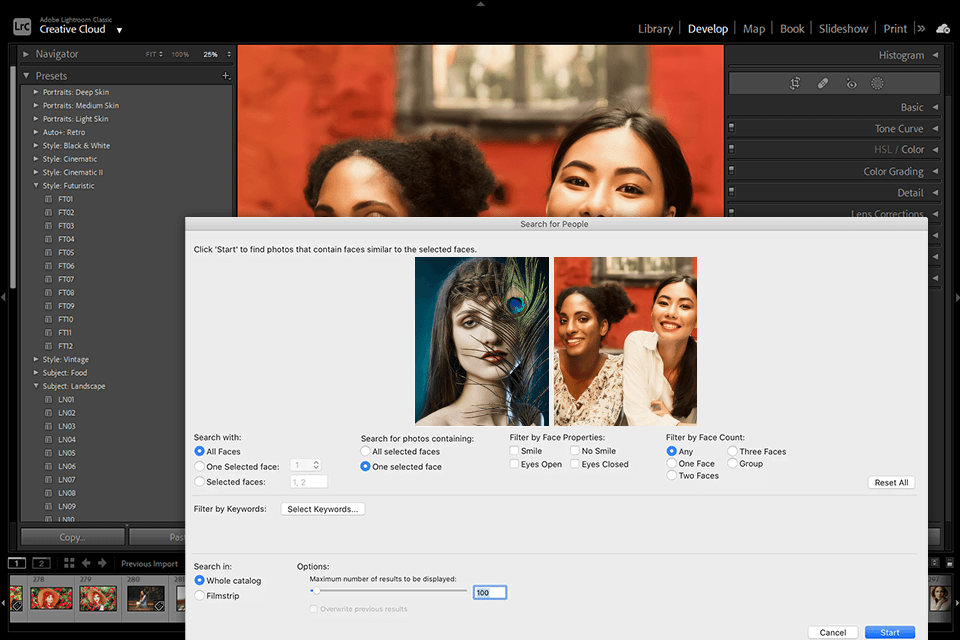Screen dimensions: 960x640
Task: Select filmstrip thumbnail number 280
Action: pos(146,598)
